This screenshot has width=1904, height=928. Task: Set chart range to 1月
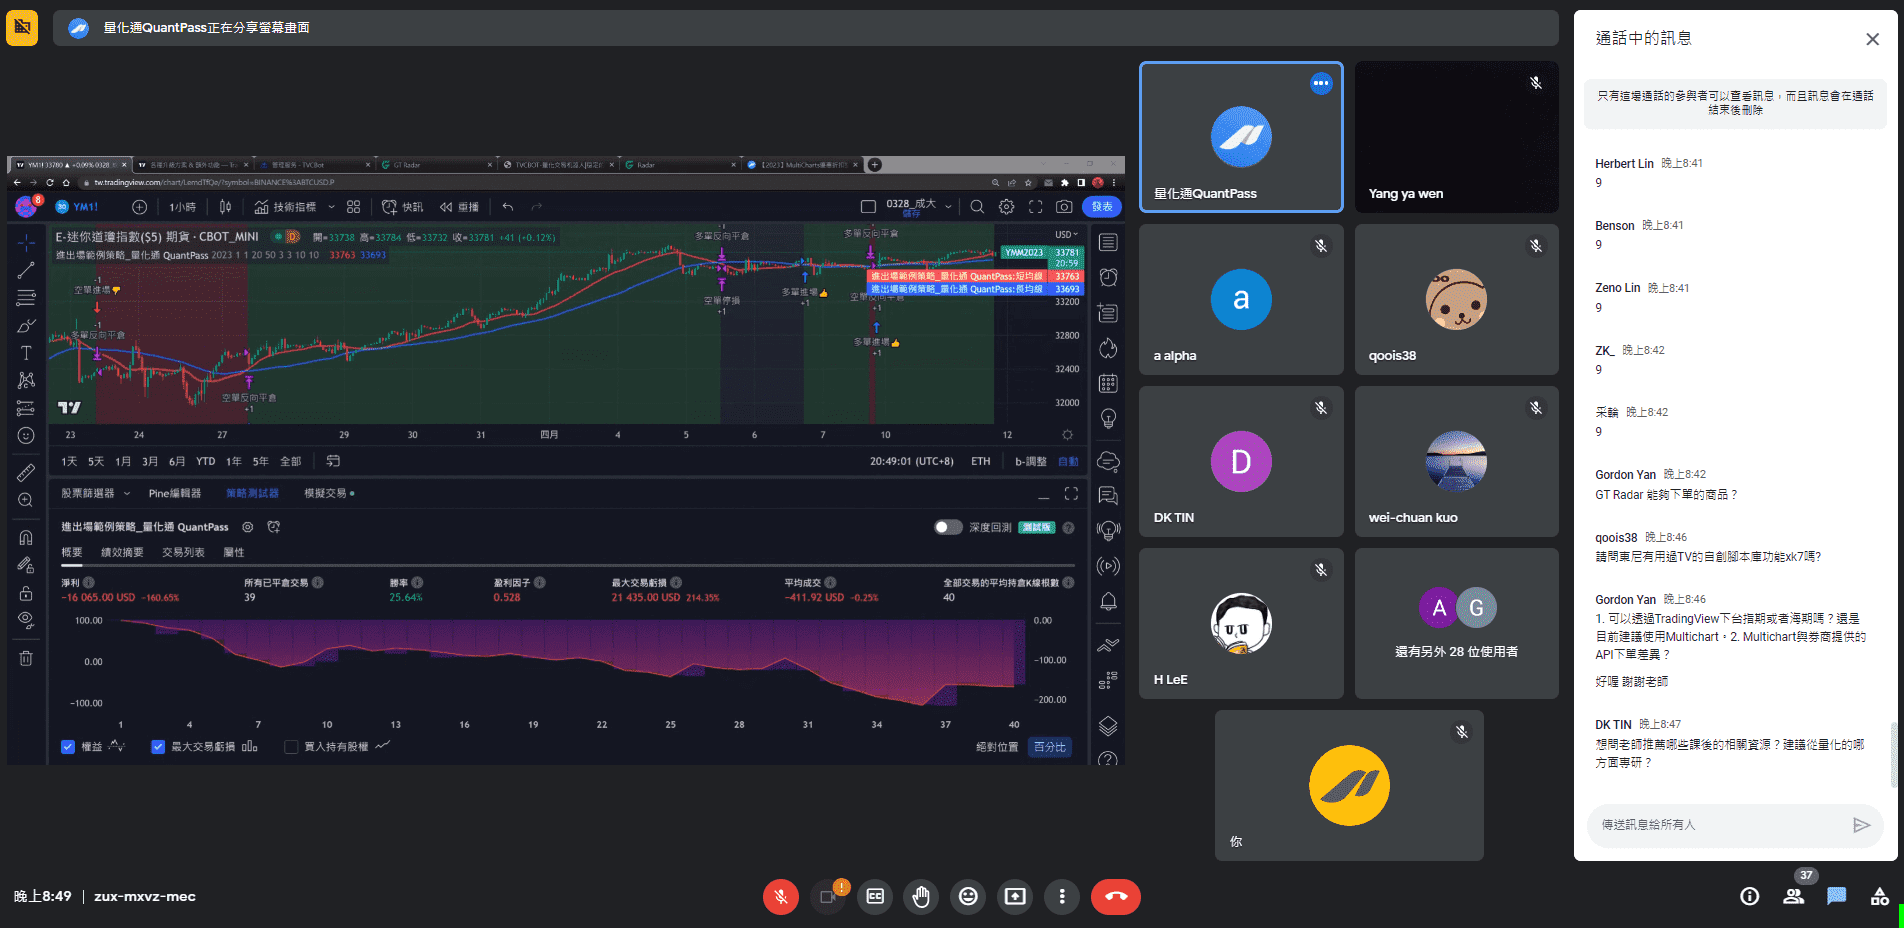click(x=123, y=461)
